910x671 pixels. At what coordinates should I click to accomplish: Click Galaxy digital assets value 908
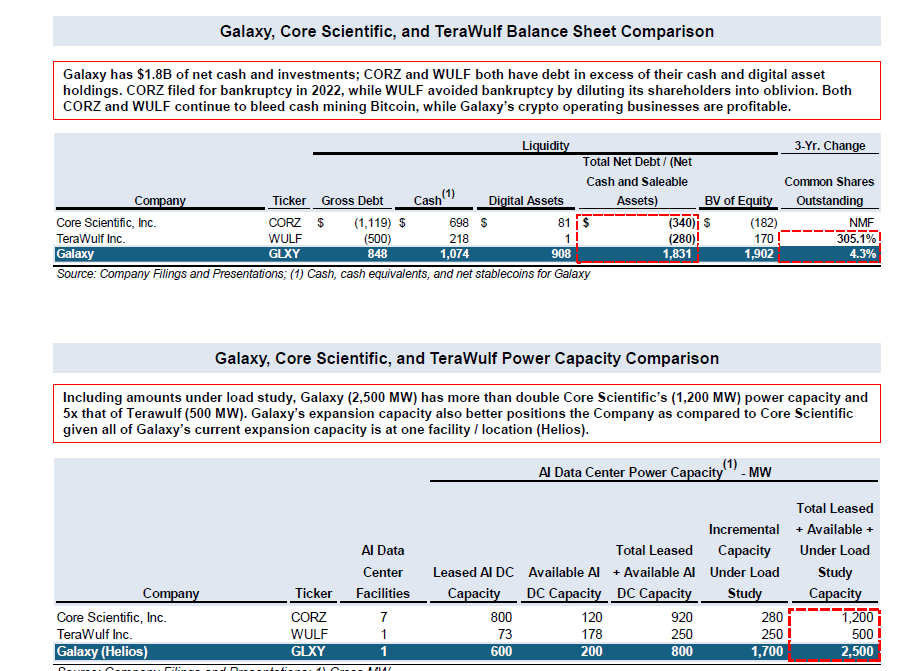click(561, 254)
